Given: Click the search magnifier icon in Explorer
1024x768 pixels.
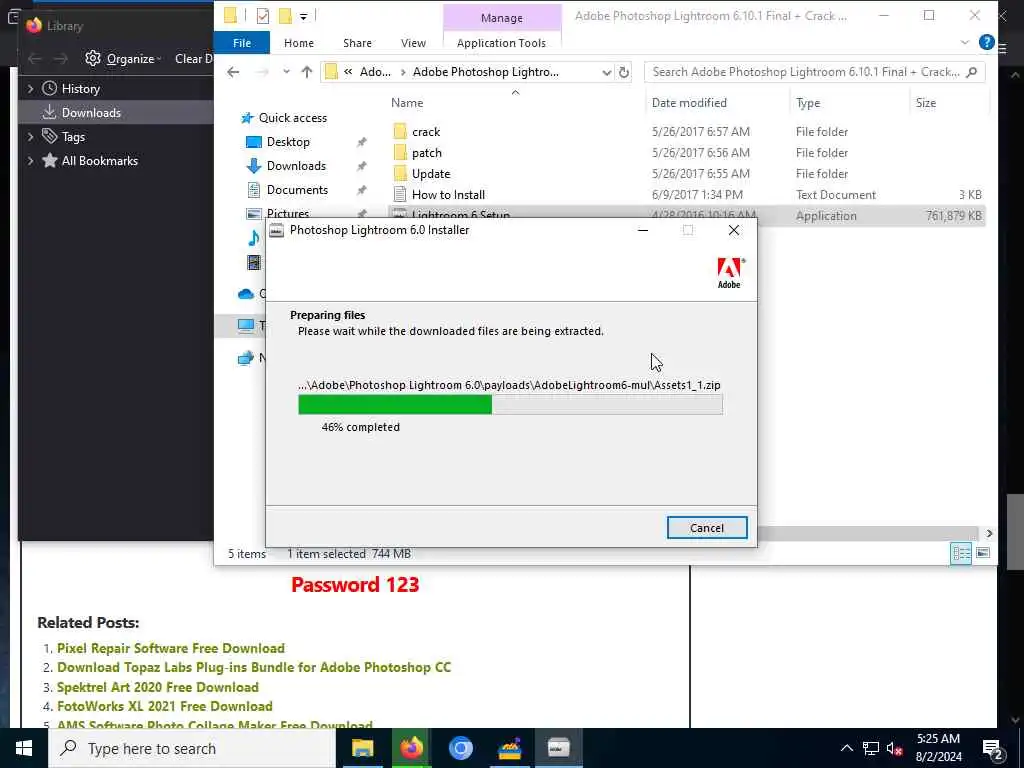Looking at the screenshot, I should (x=972, y=72).
